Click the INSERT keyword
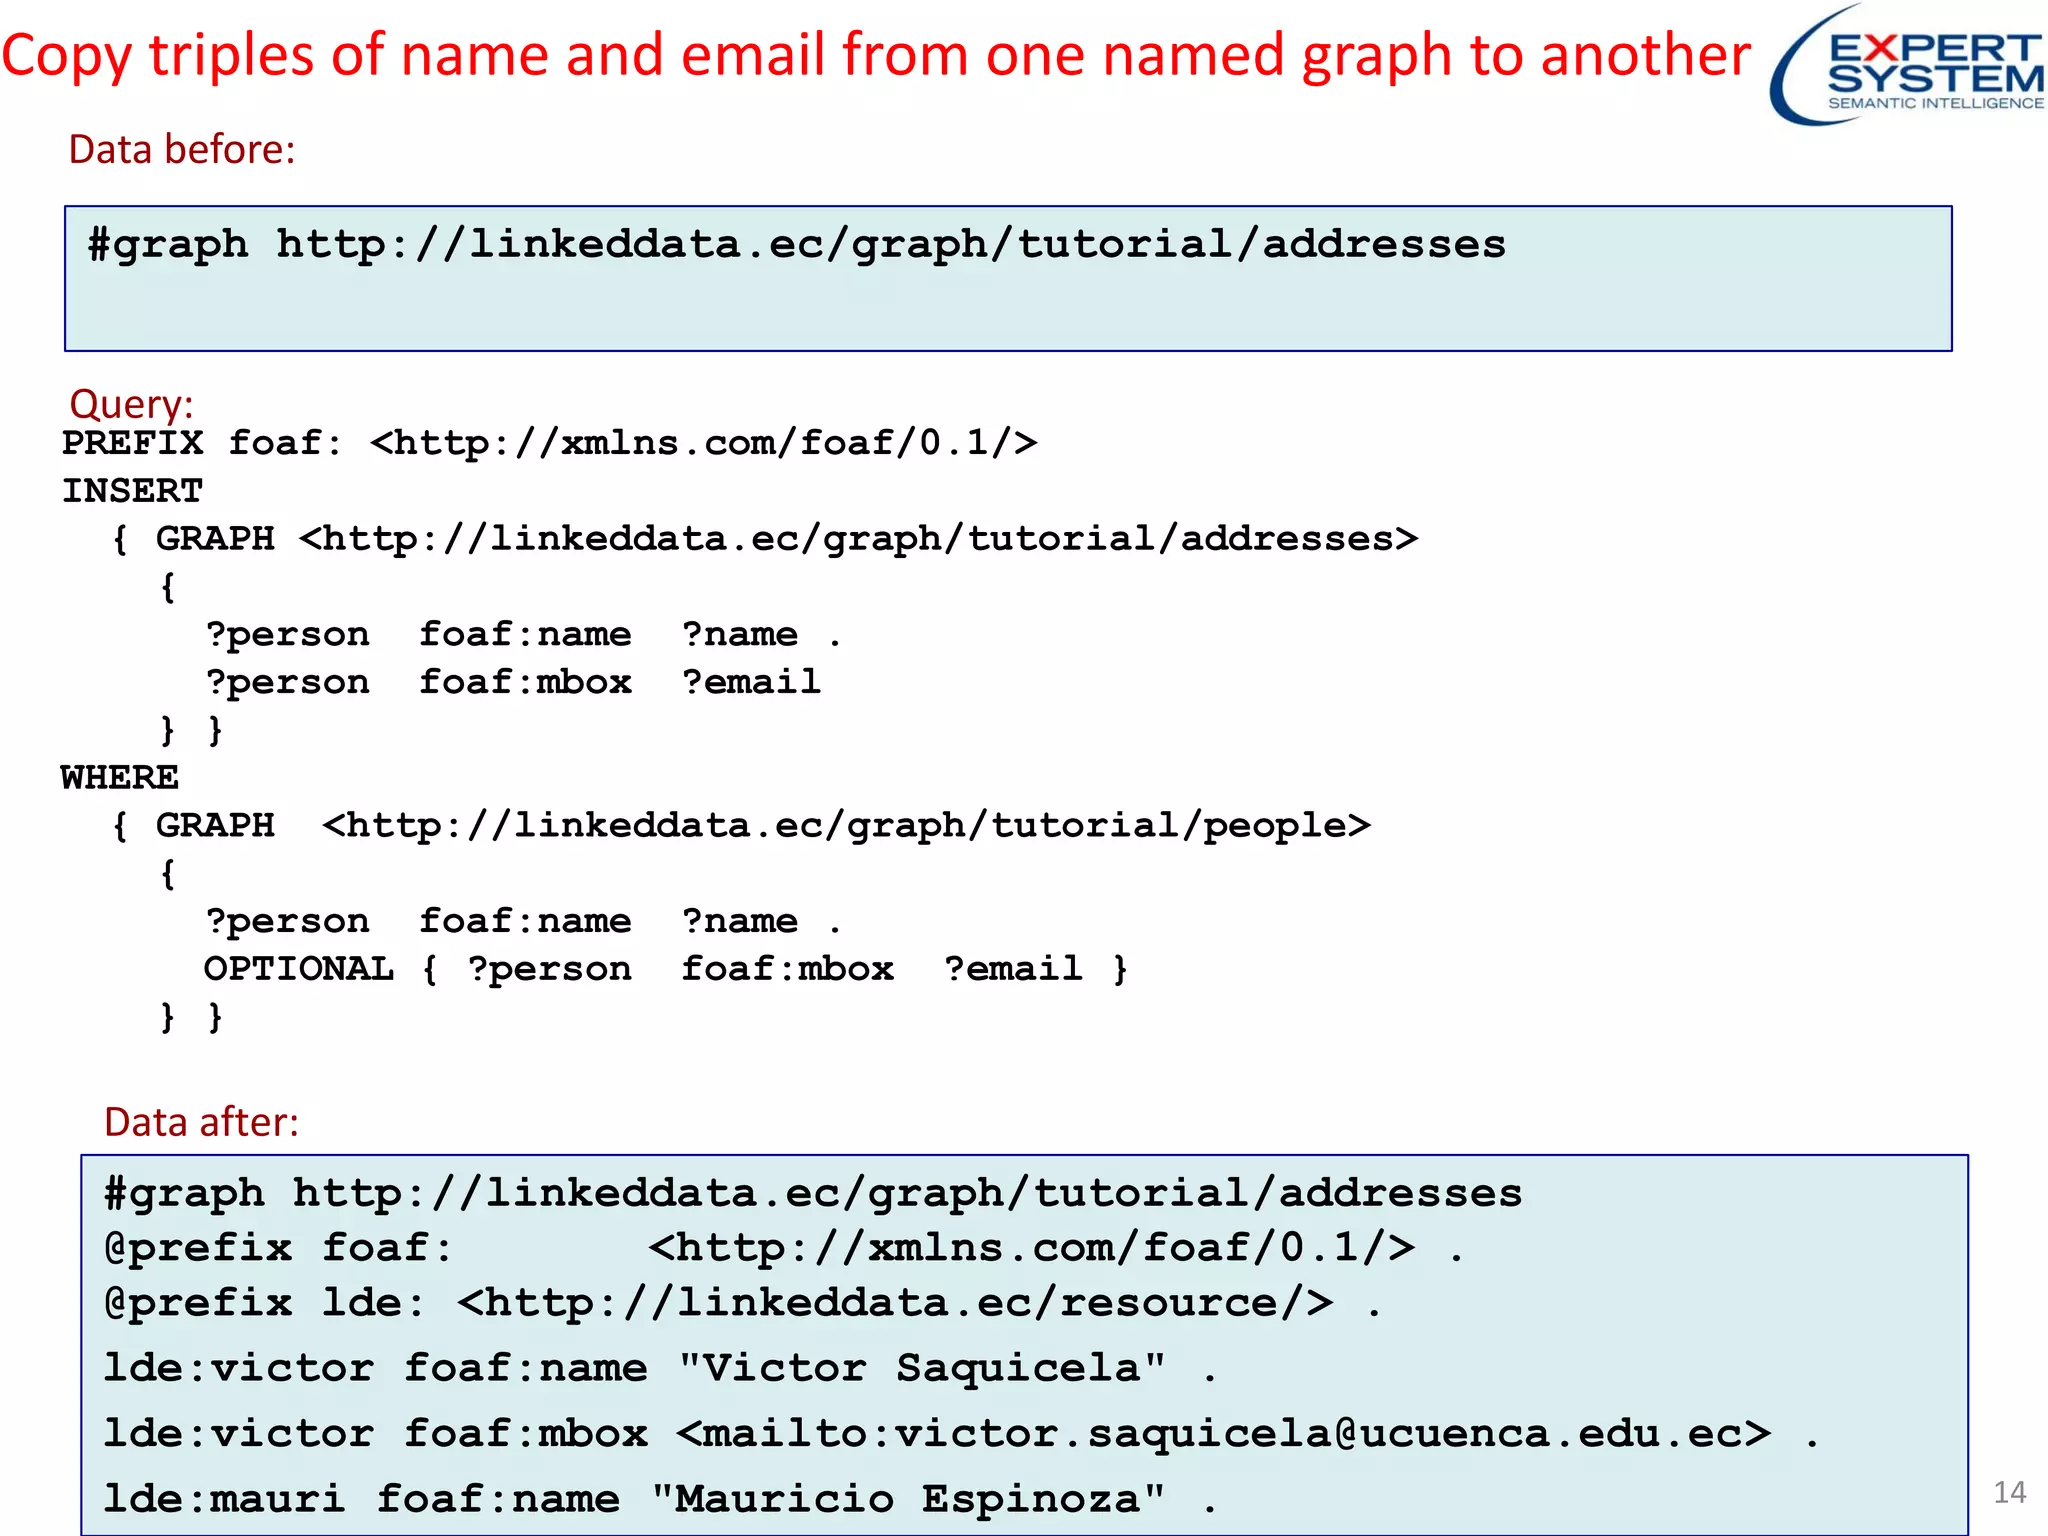 [132, 491]
